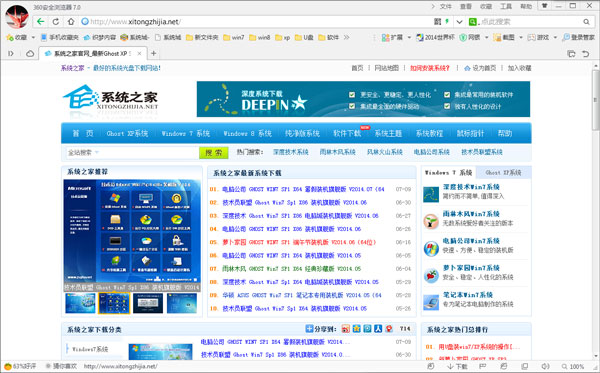Open the 收藏 menu in title bar
This screenshot has width=600, height=373.
[486, 6]
